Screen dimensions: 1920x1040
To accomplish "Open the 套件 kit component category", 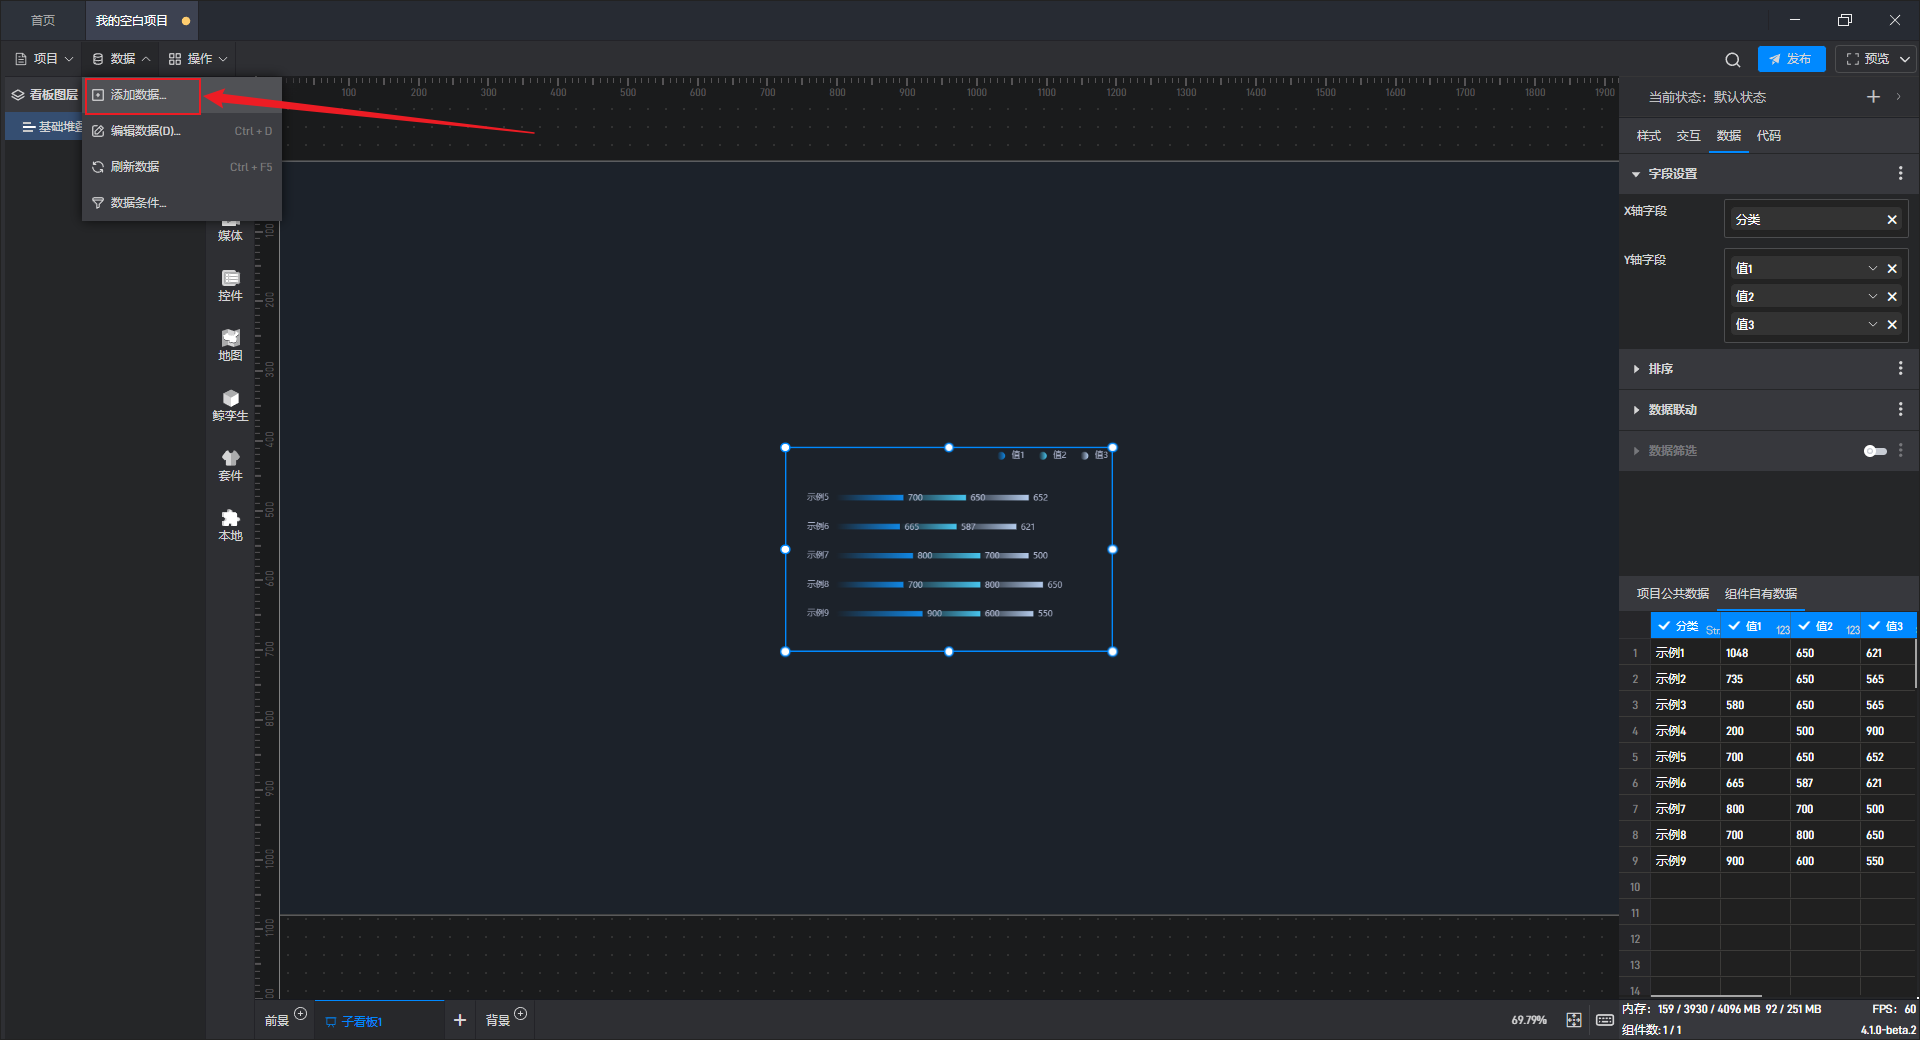I will [230, 466].
